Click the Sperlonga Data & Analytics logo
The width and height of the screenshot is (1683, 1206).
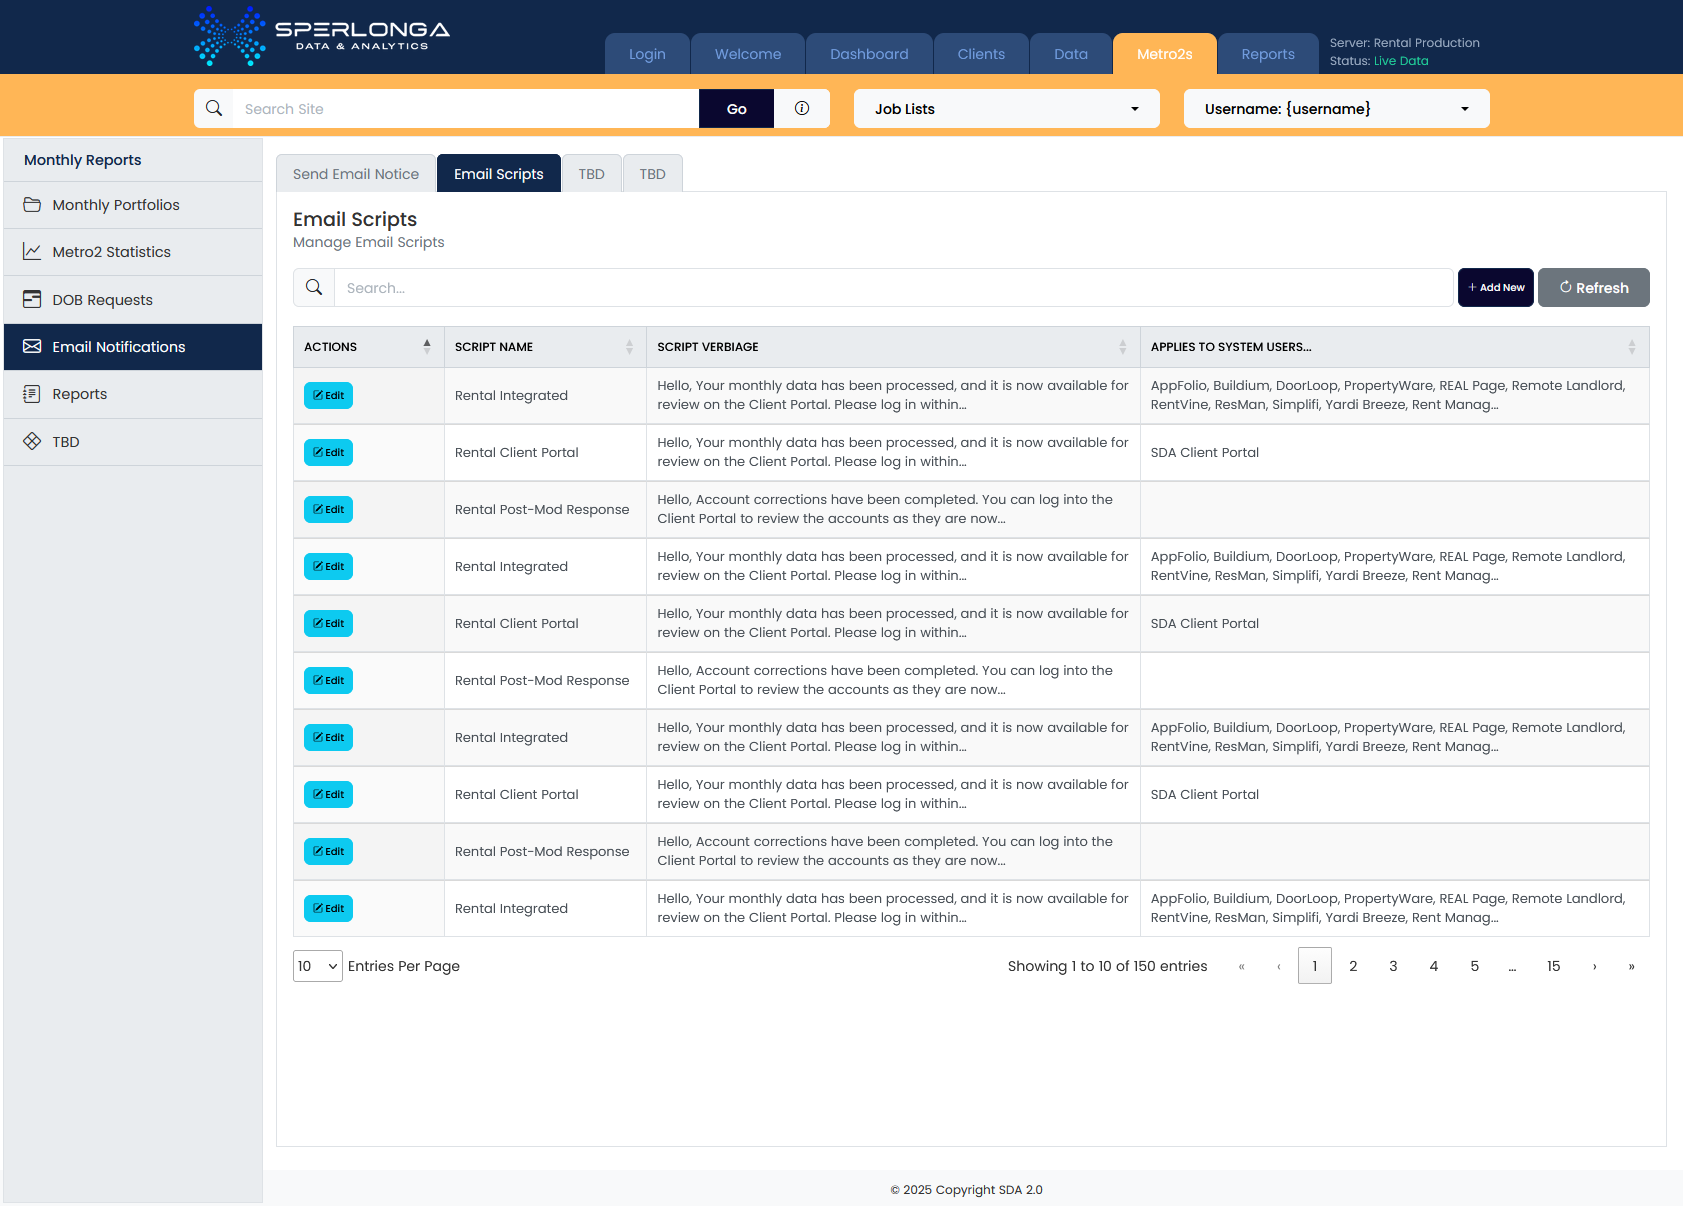(321, 36)
